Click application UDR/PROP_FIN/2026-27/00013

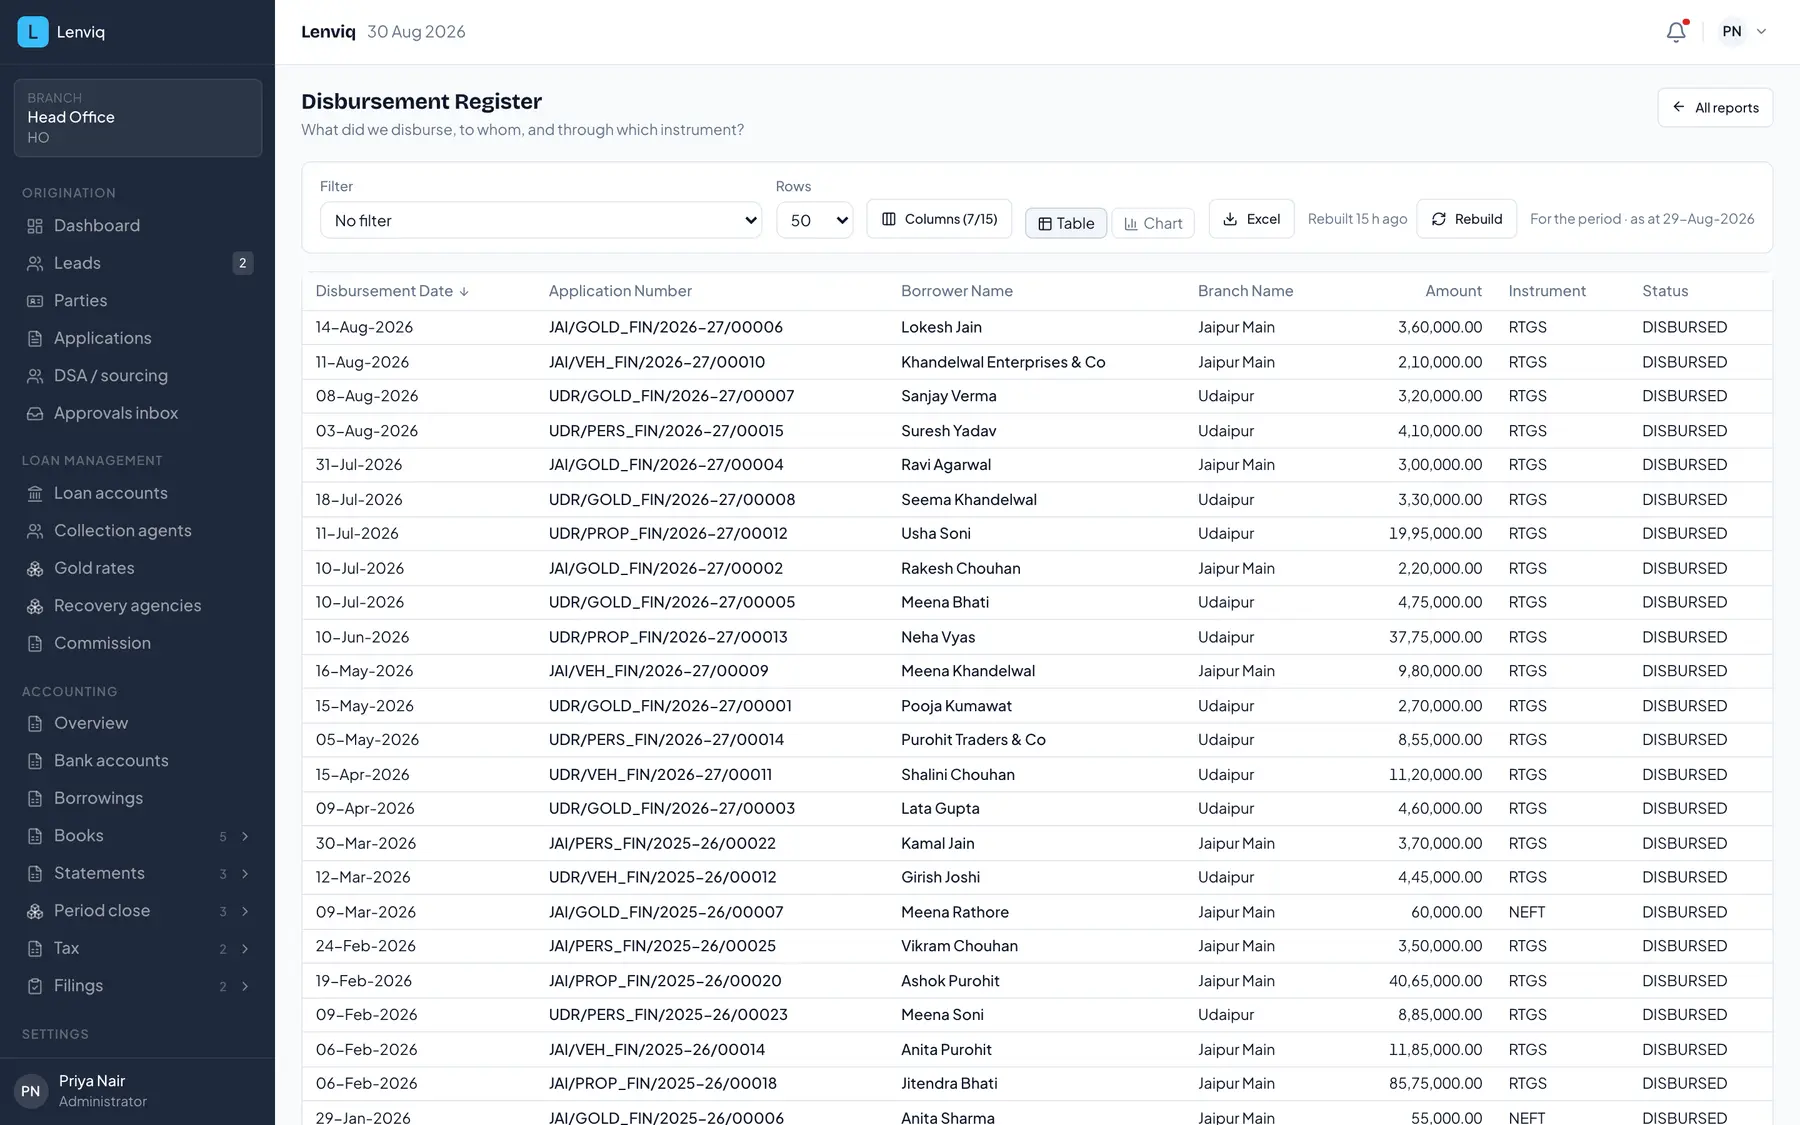tap(668, 637)
